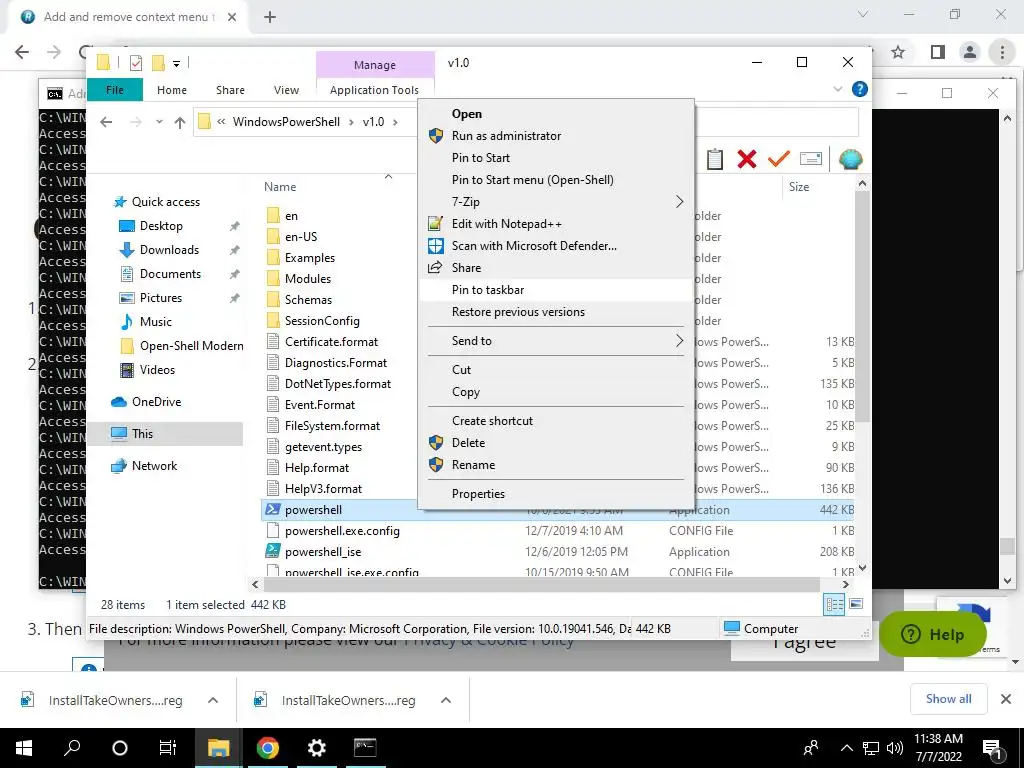1024x768 pixels.
Task: Select Network in navigation pane
Action: pyautogui.click(x=154, y=466)
